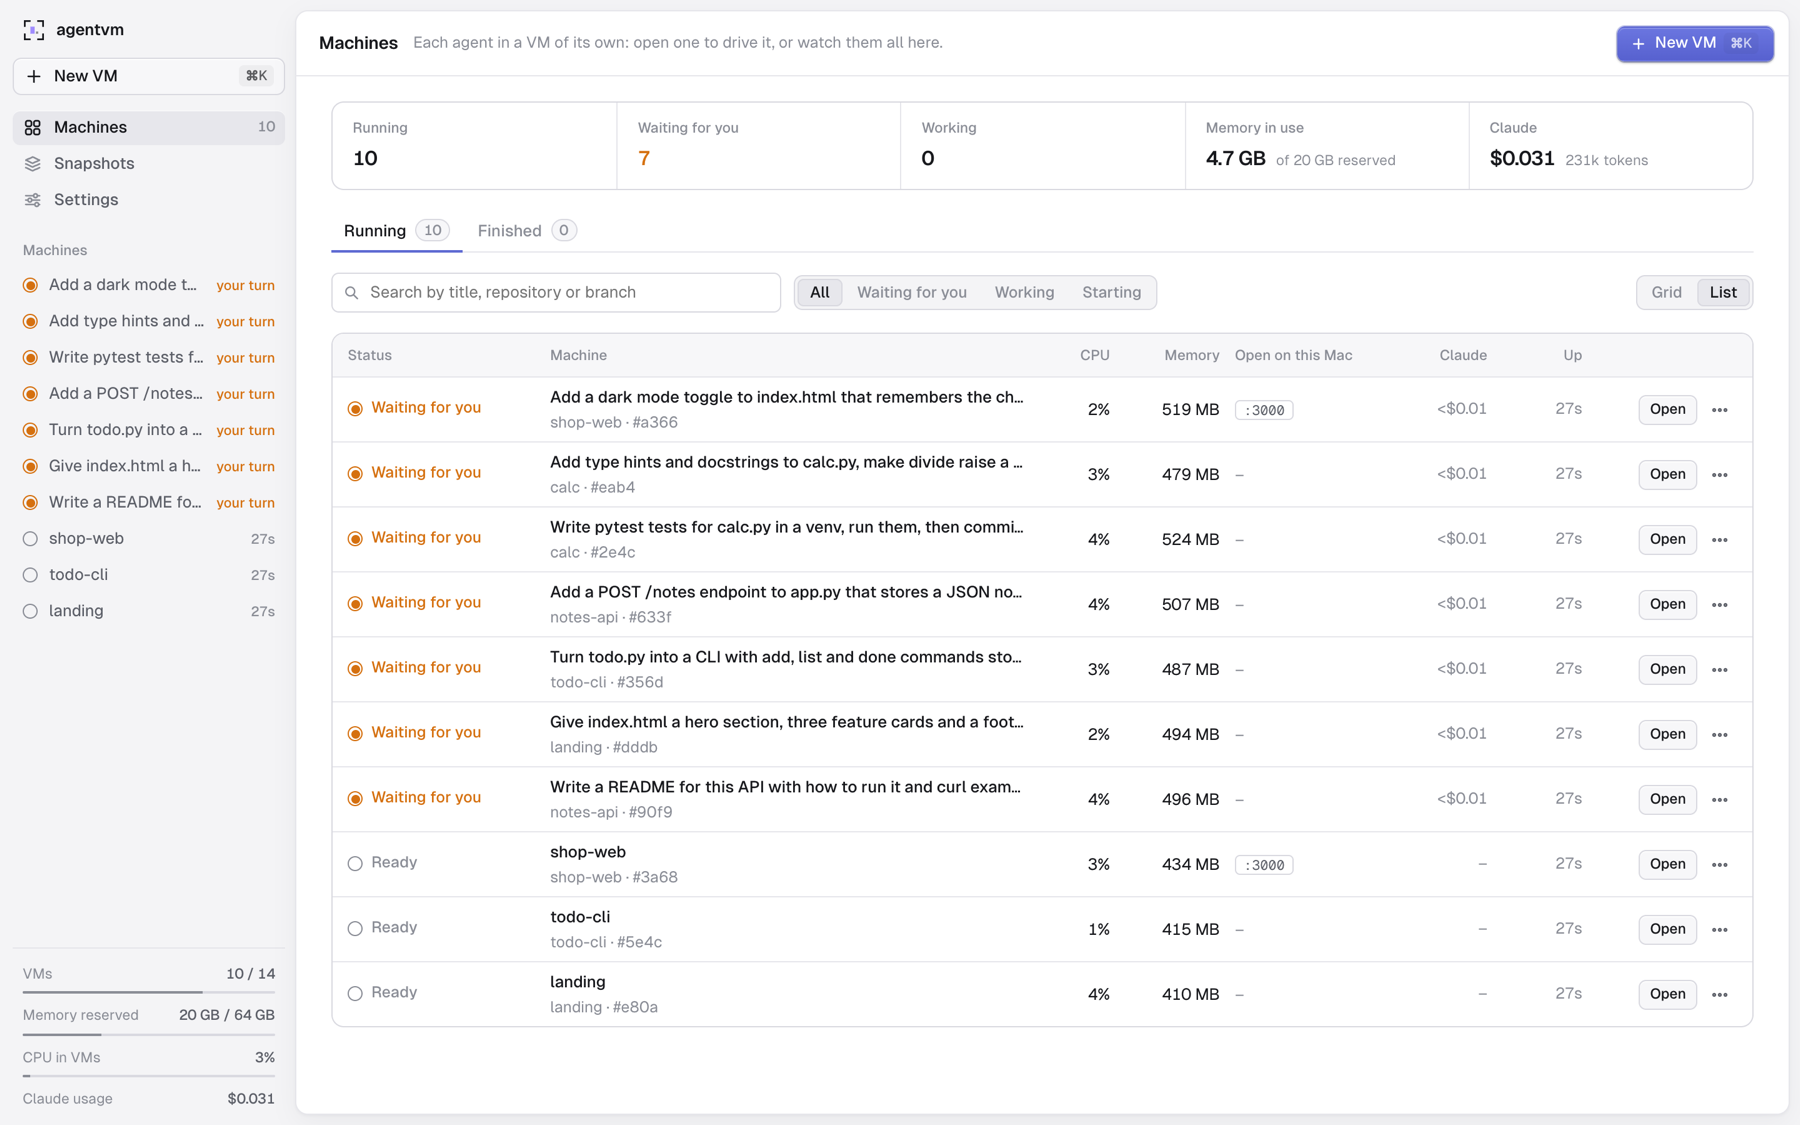This screenshot has height=1125, width=1800.
Task: Open the landing Ready machine
Action: coord(1667,995)
